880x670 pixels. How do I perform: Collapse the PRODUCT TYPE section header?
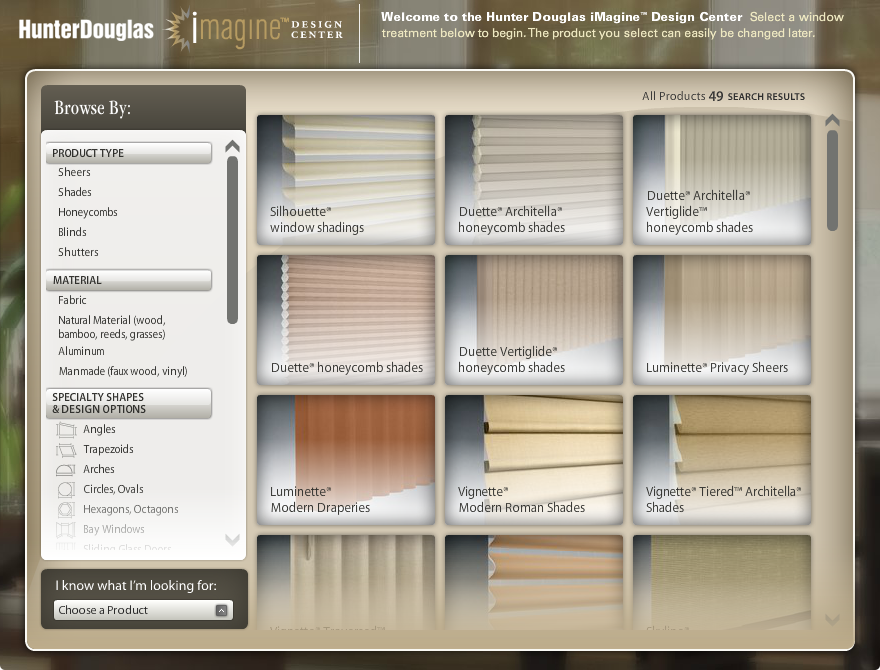[x=129, y=153]
